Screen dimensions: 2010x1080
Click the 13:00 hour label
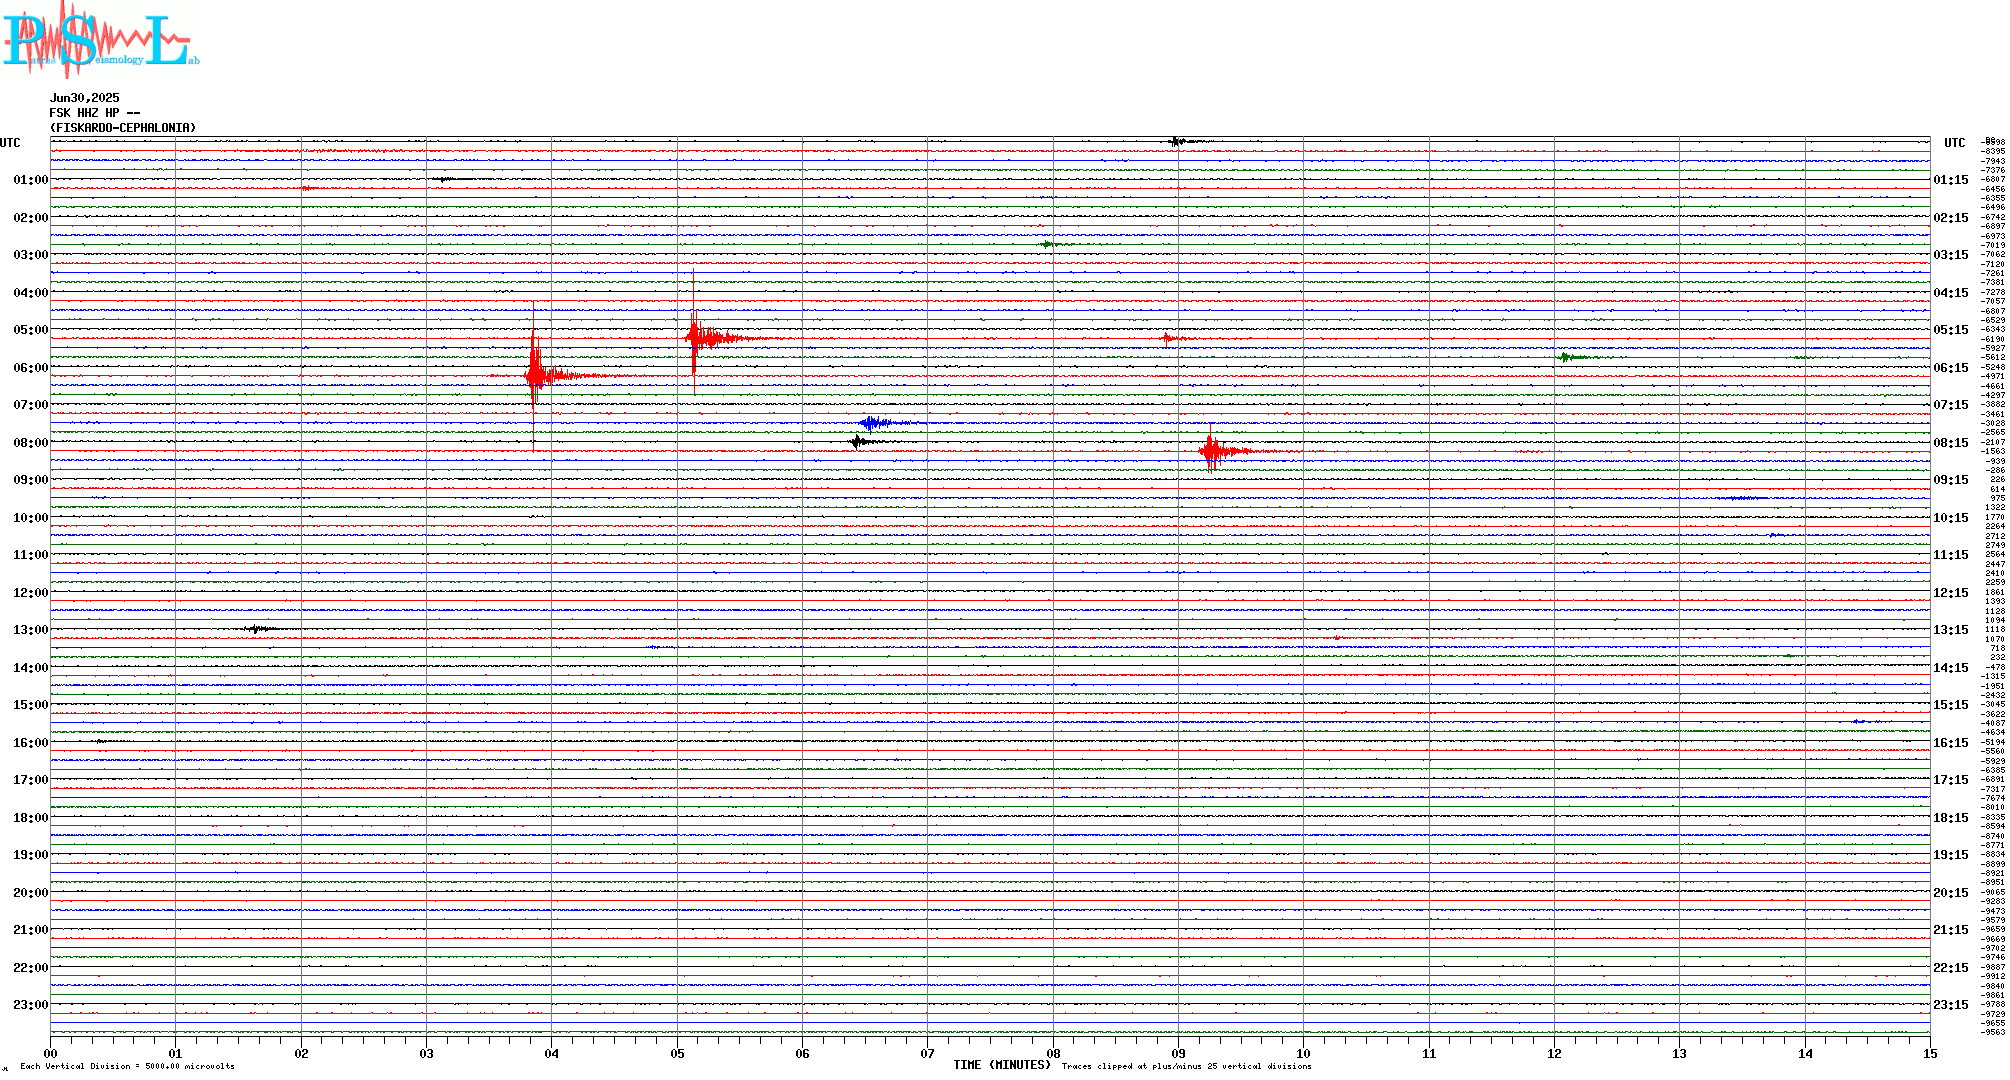pyautogui.click(x=31, y=630)
